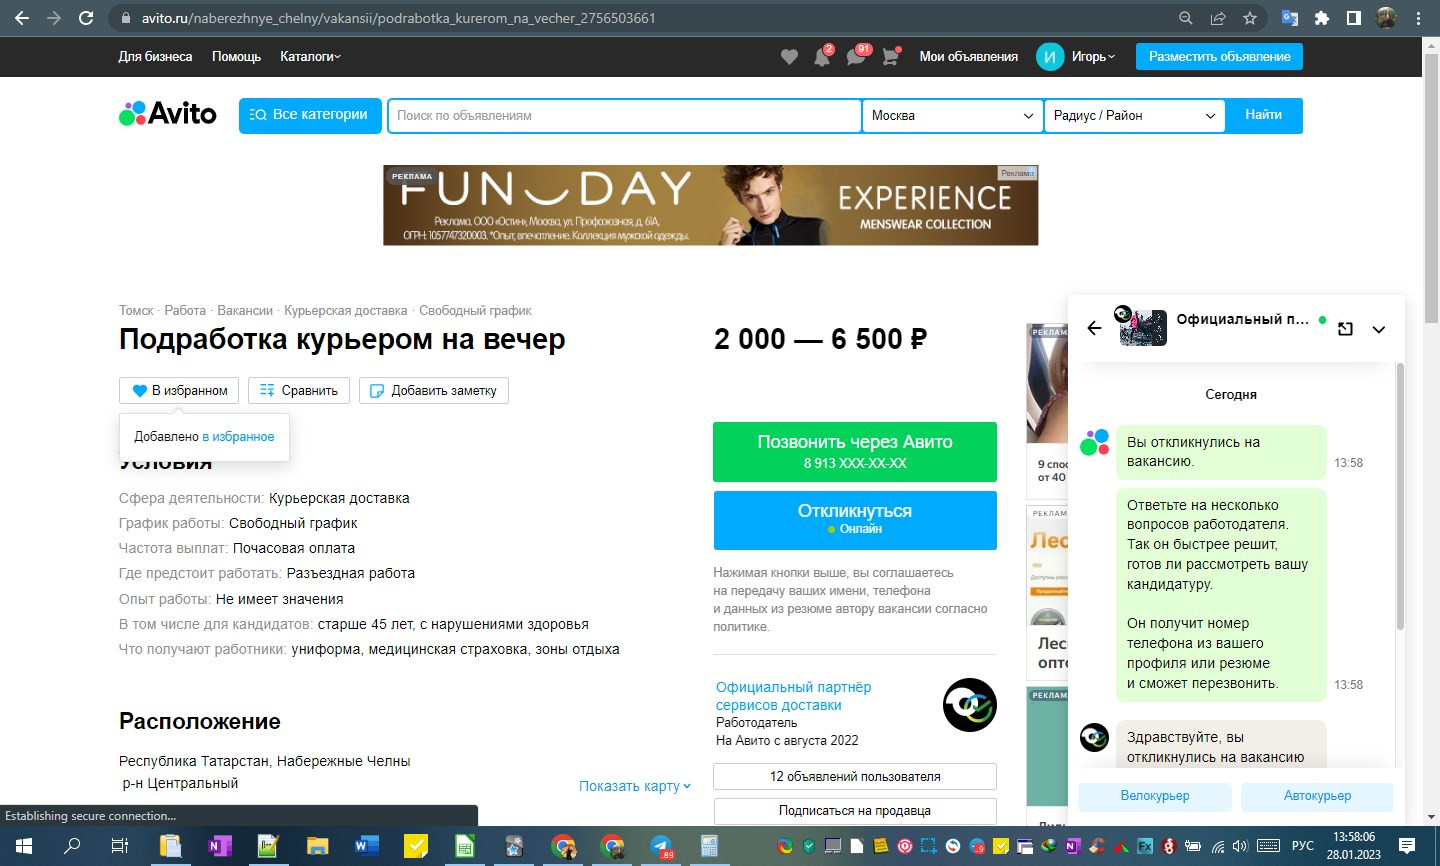
Task: Toggle the browser side panel icon
Action: 1353,18
